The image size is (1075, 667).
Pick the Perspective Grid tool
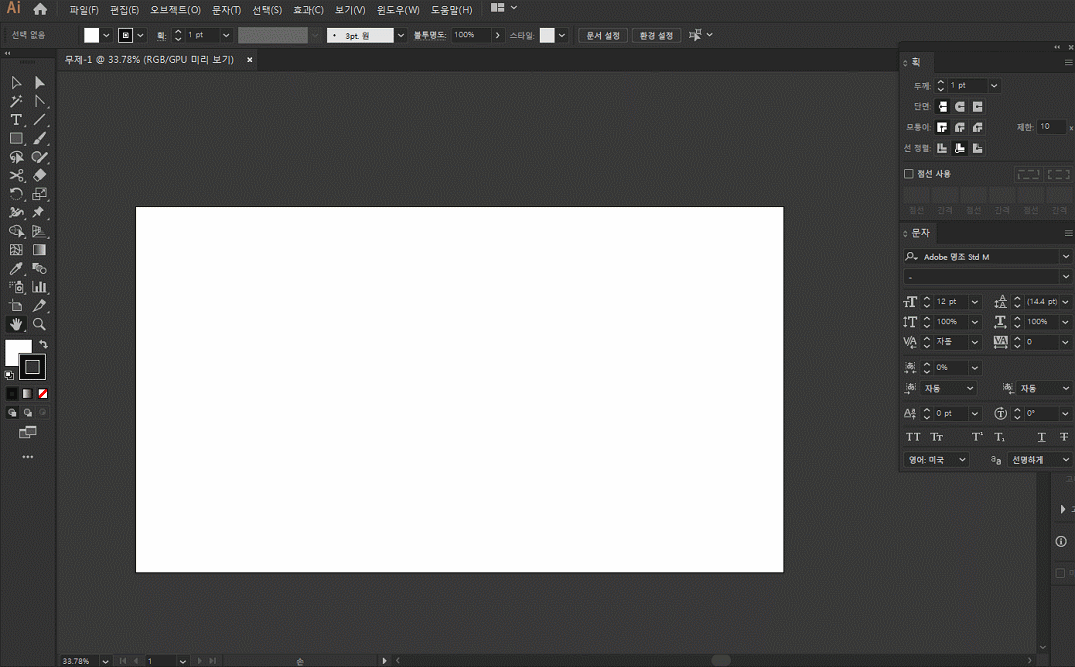tap(39, 231)
